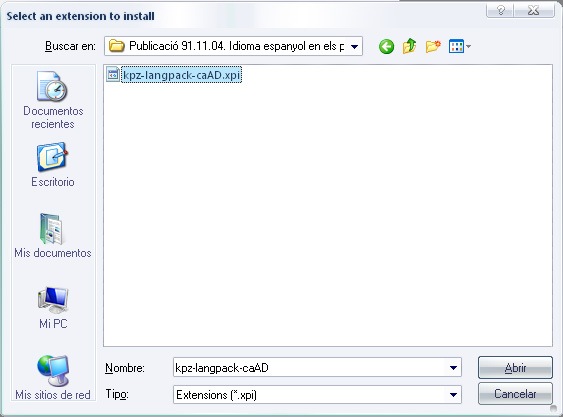
Task: Go back with the green arrow icon
Action: click(386, 46)
